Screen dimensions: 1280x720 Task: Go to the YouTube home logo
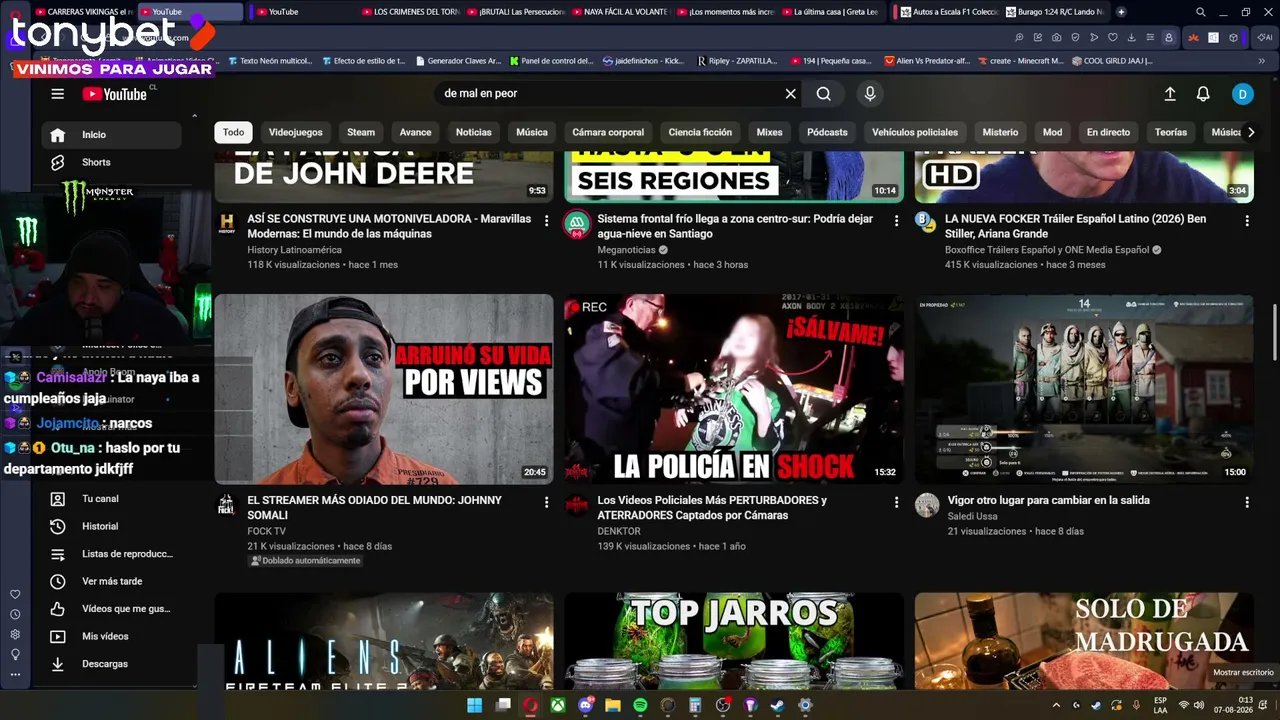click(115, 94)
